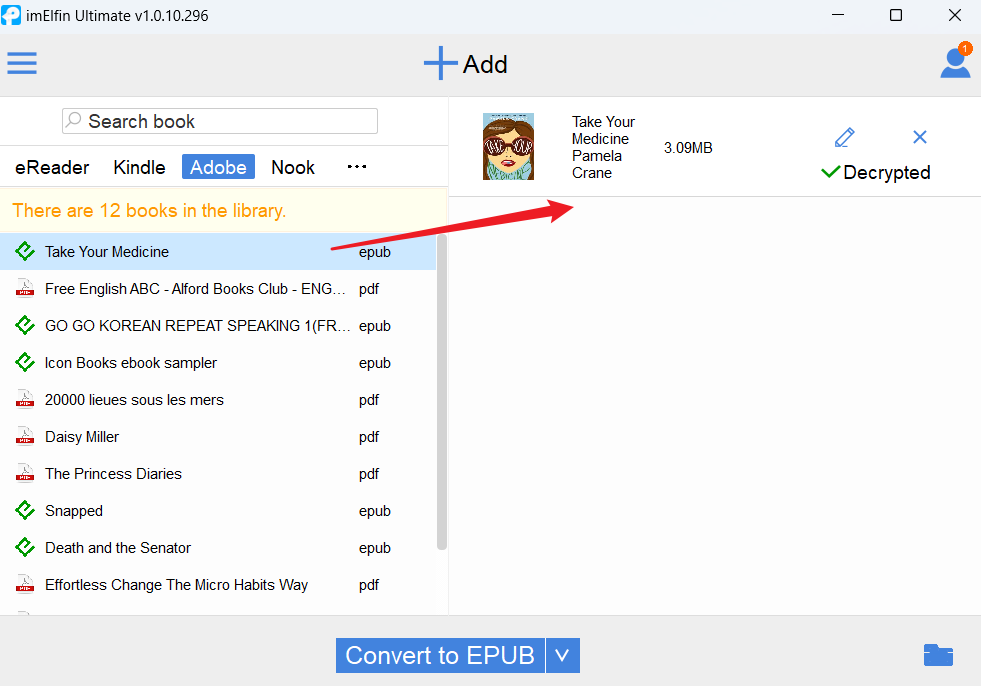Image resolution: width=981 pixels, height=686 pixels.
Task: Click the Add button
Action: click(x=465, y=64)
